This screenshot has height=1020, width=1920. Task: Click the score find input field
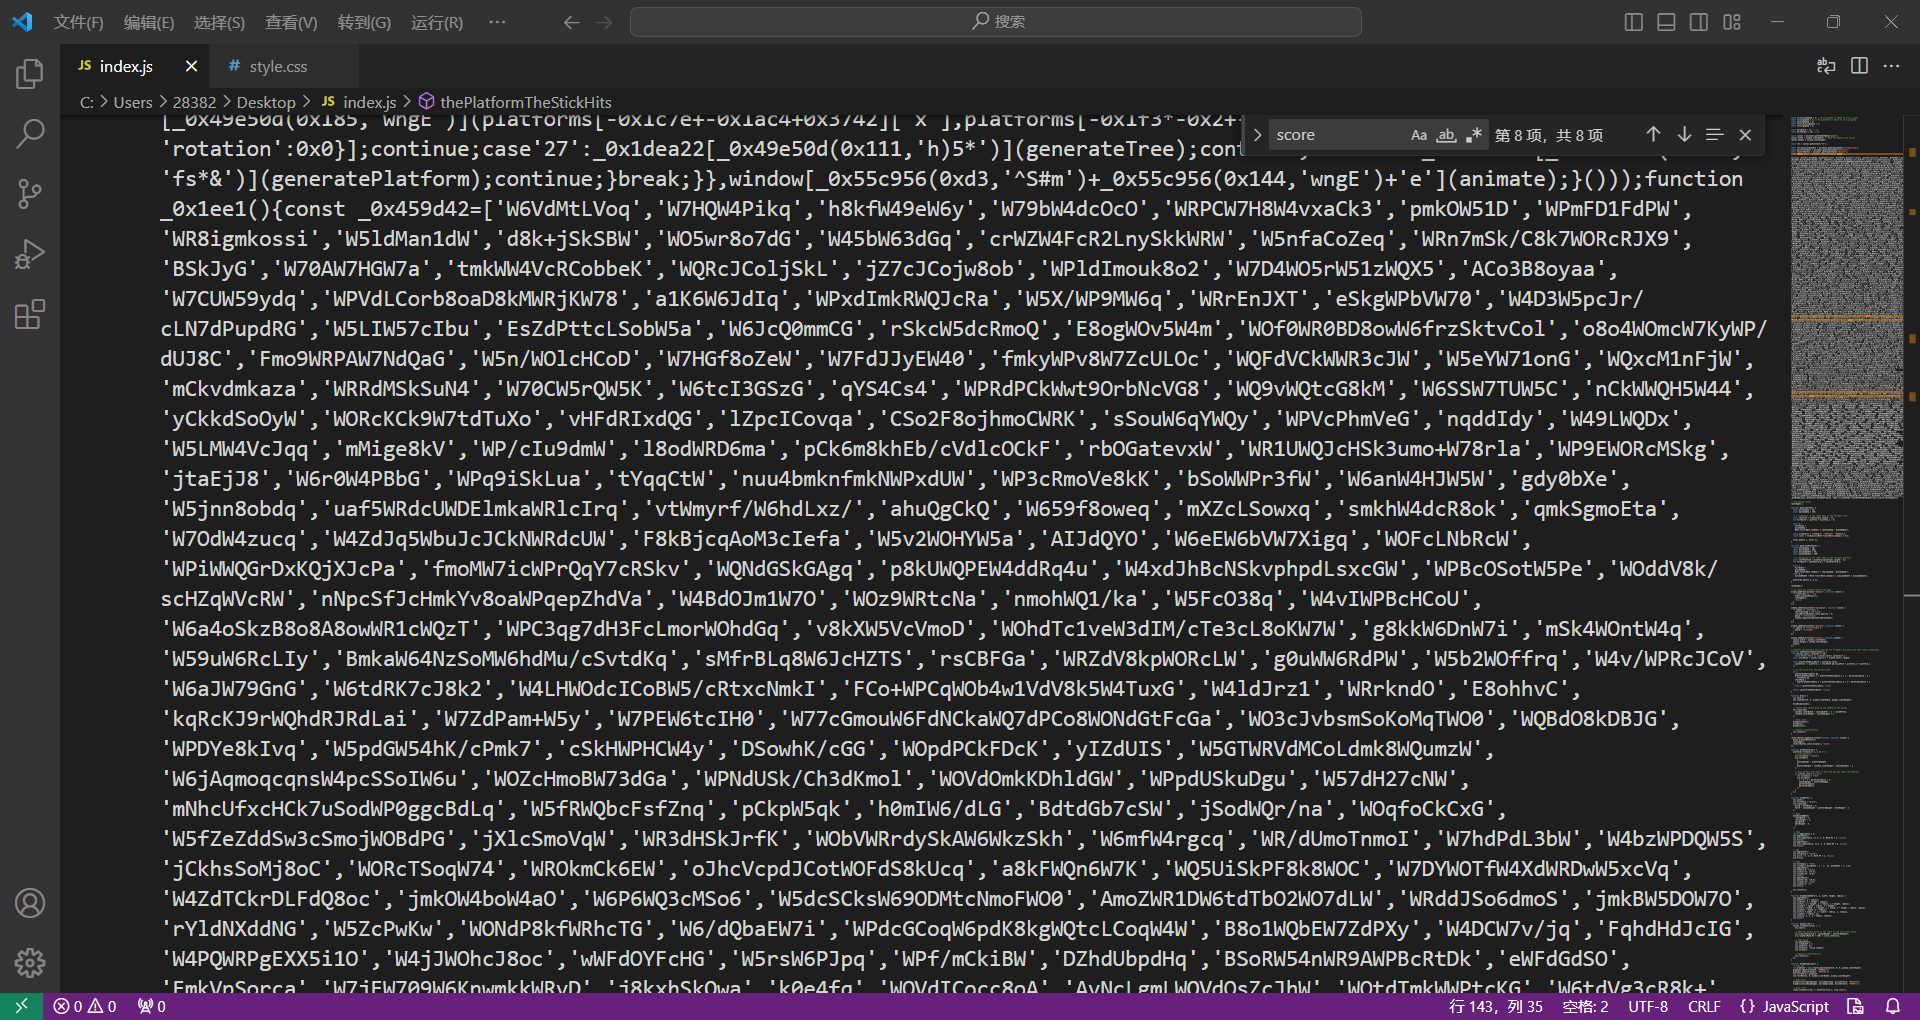(1335, 135)
